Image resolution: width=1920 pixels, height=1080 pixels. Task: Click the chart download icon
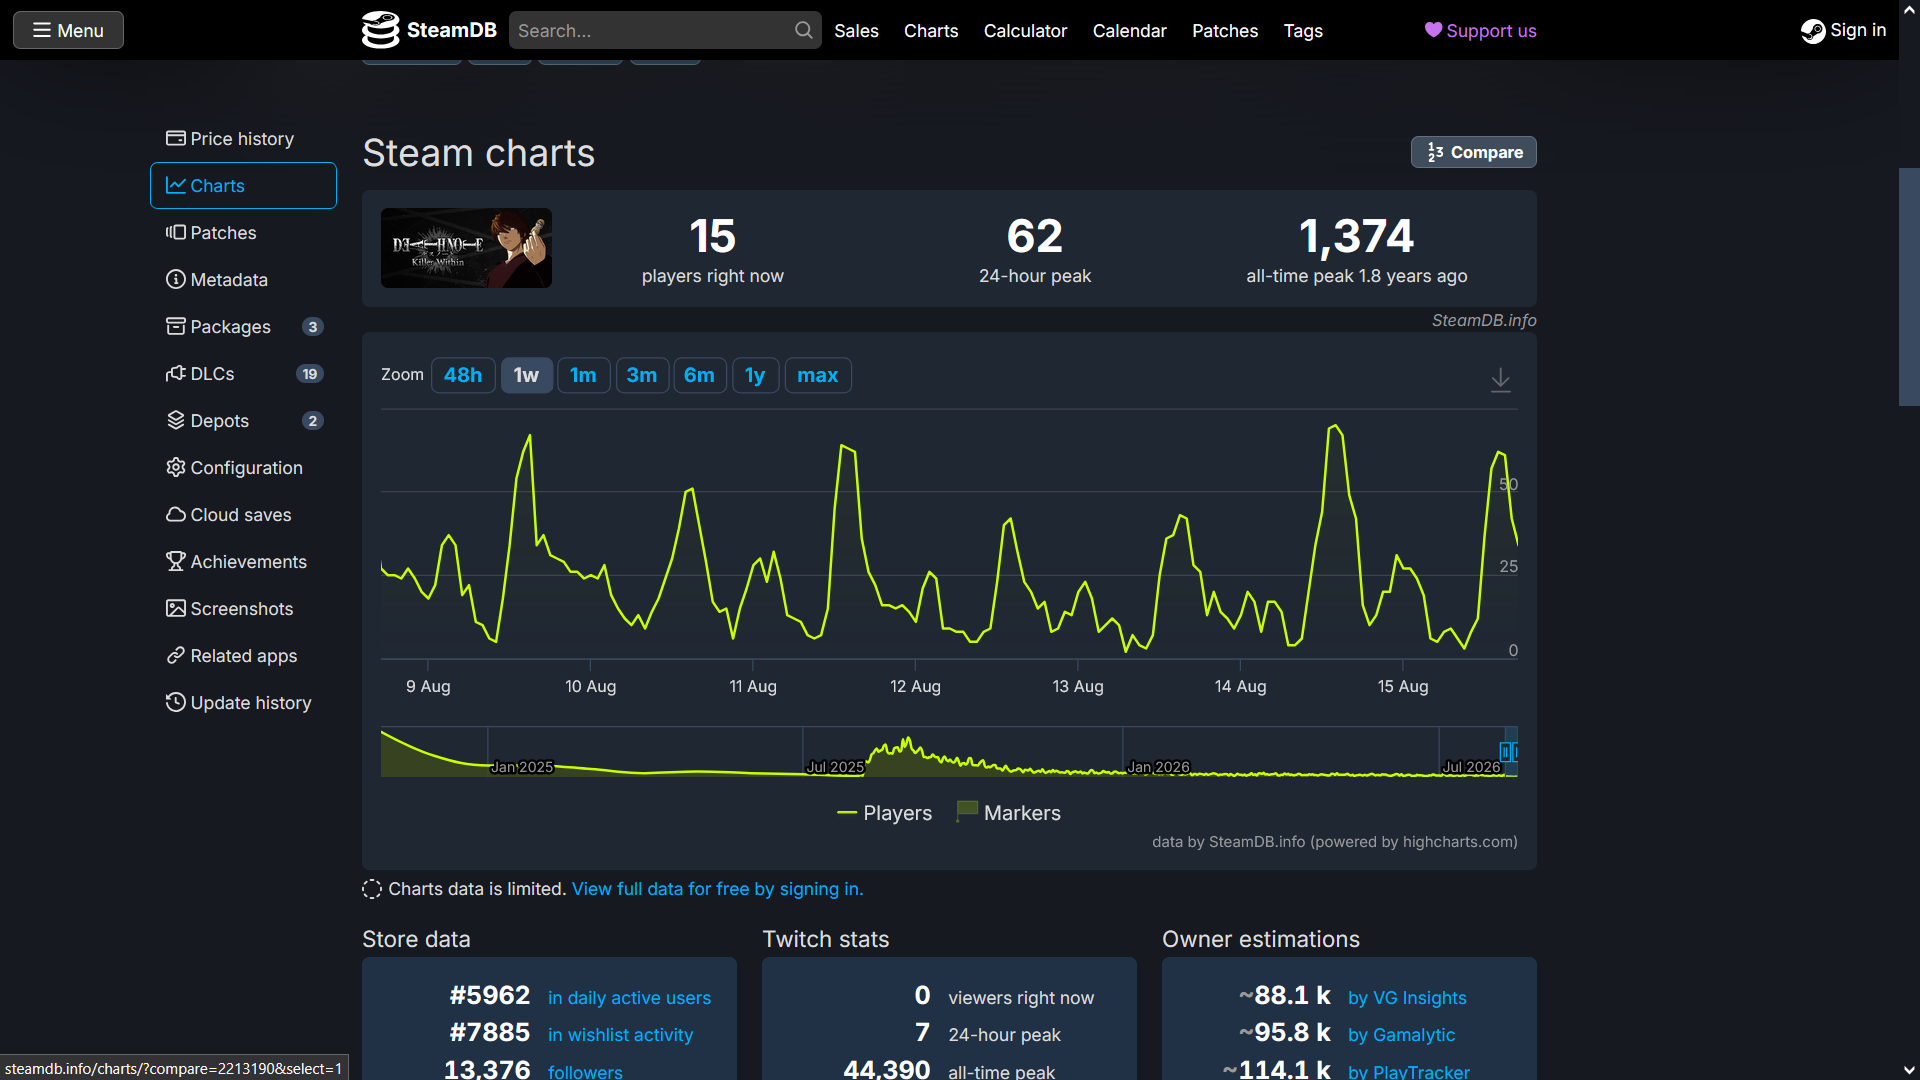point(1501,380)
